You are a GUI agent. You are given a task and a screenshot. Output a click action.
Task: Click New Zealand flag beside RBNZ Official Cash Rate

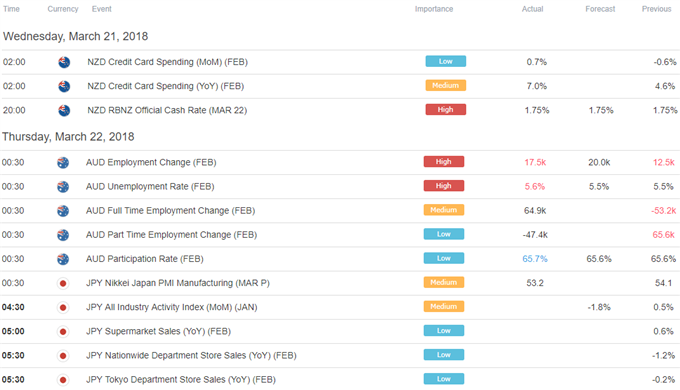point(64,111)
